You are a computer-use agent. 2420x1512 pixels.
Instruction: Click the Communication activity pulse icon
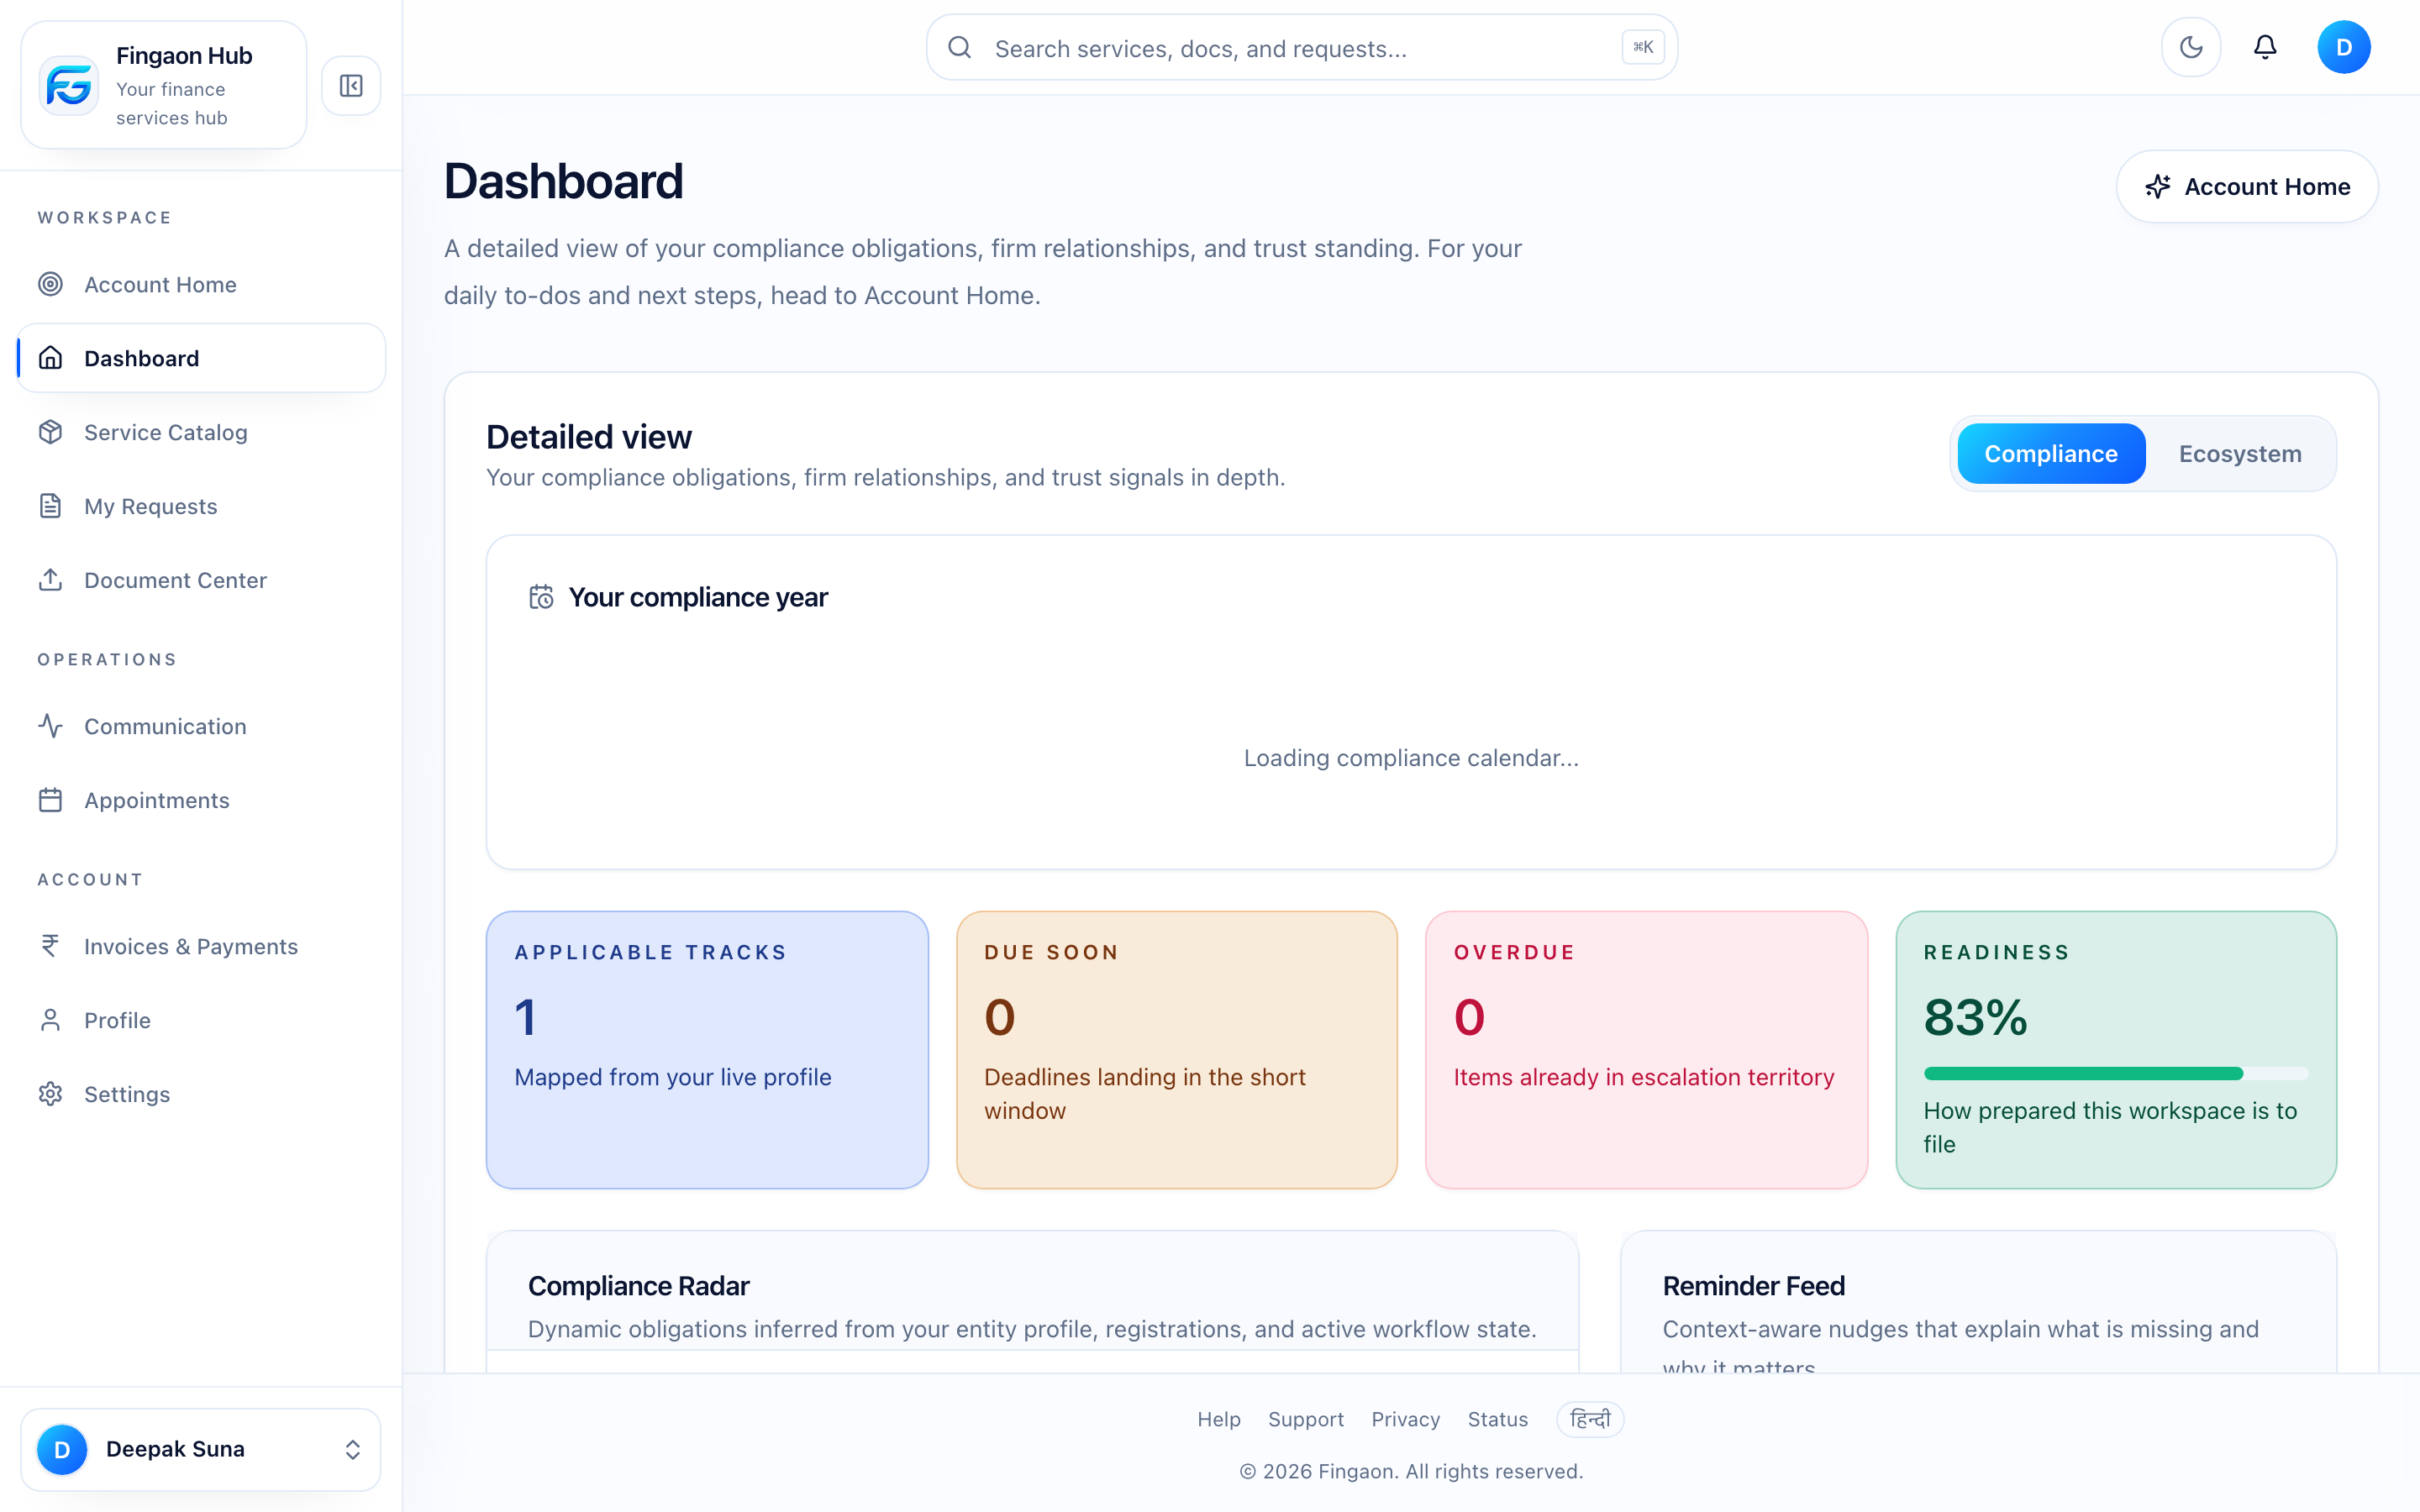tap(50, 726)
